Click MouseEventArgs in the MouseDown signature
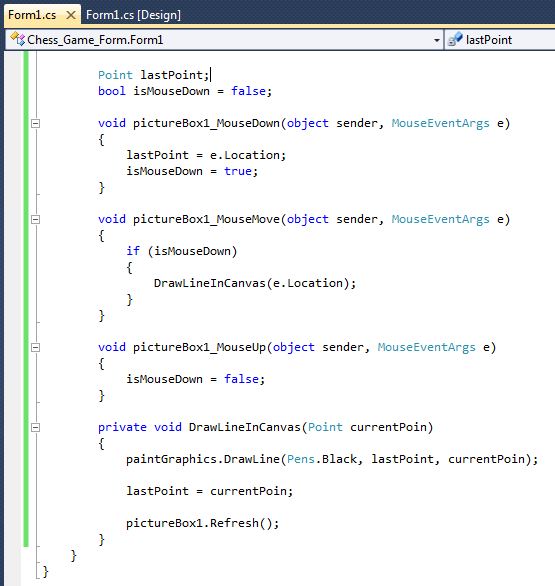Image resolution: width=555 pixels, height=586 pixels. [440, 123]
